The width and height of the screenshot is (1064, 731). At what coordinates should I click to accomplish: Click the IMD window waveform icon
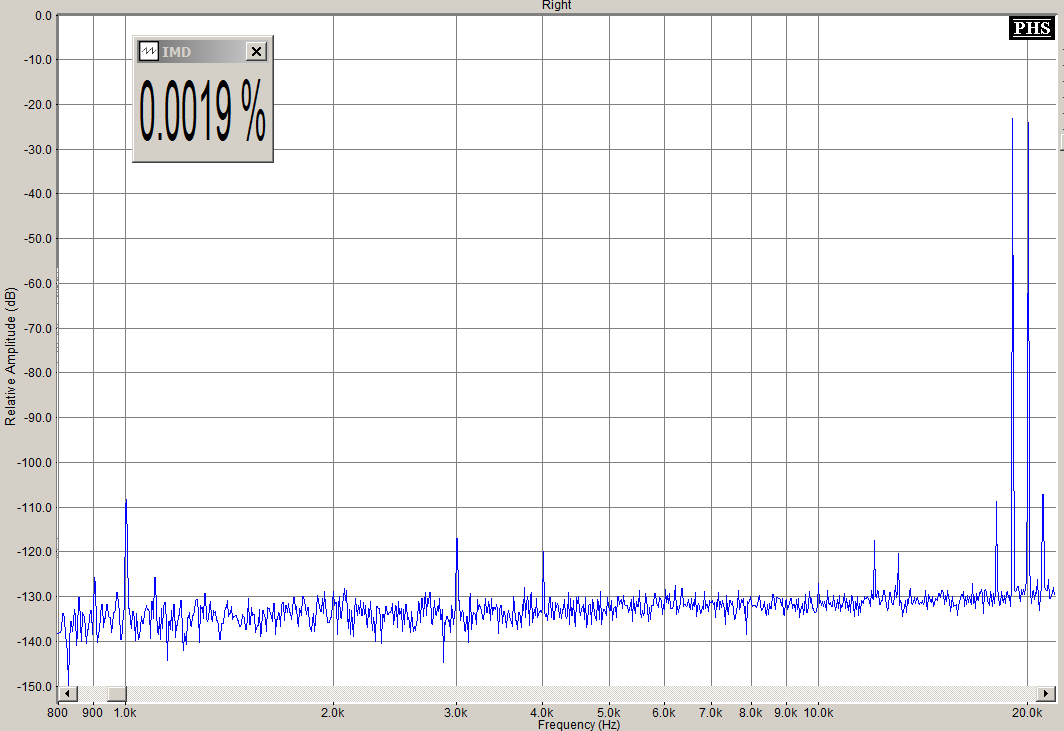[149, 52]
